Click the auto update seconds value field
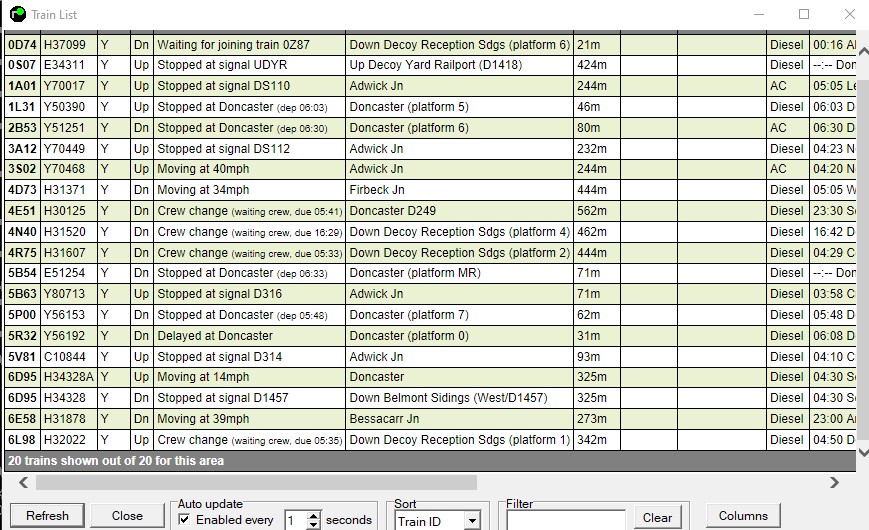 [x=295, y=521]
